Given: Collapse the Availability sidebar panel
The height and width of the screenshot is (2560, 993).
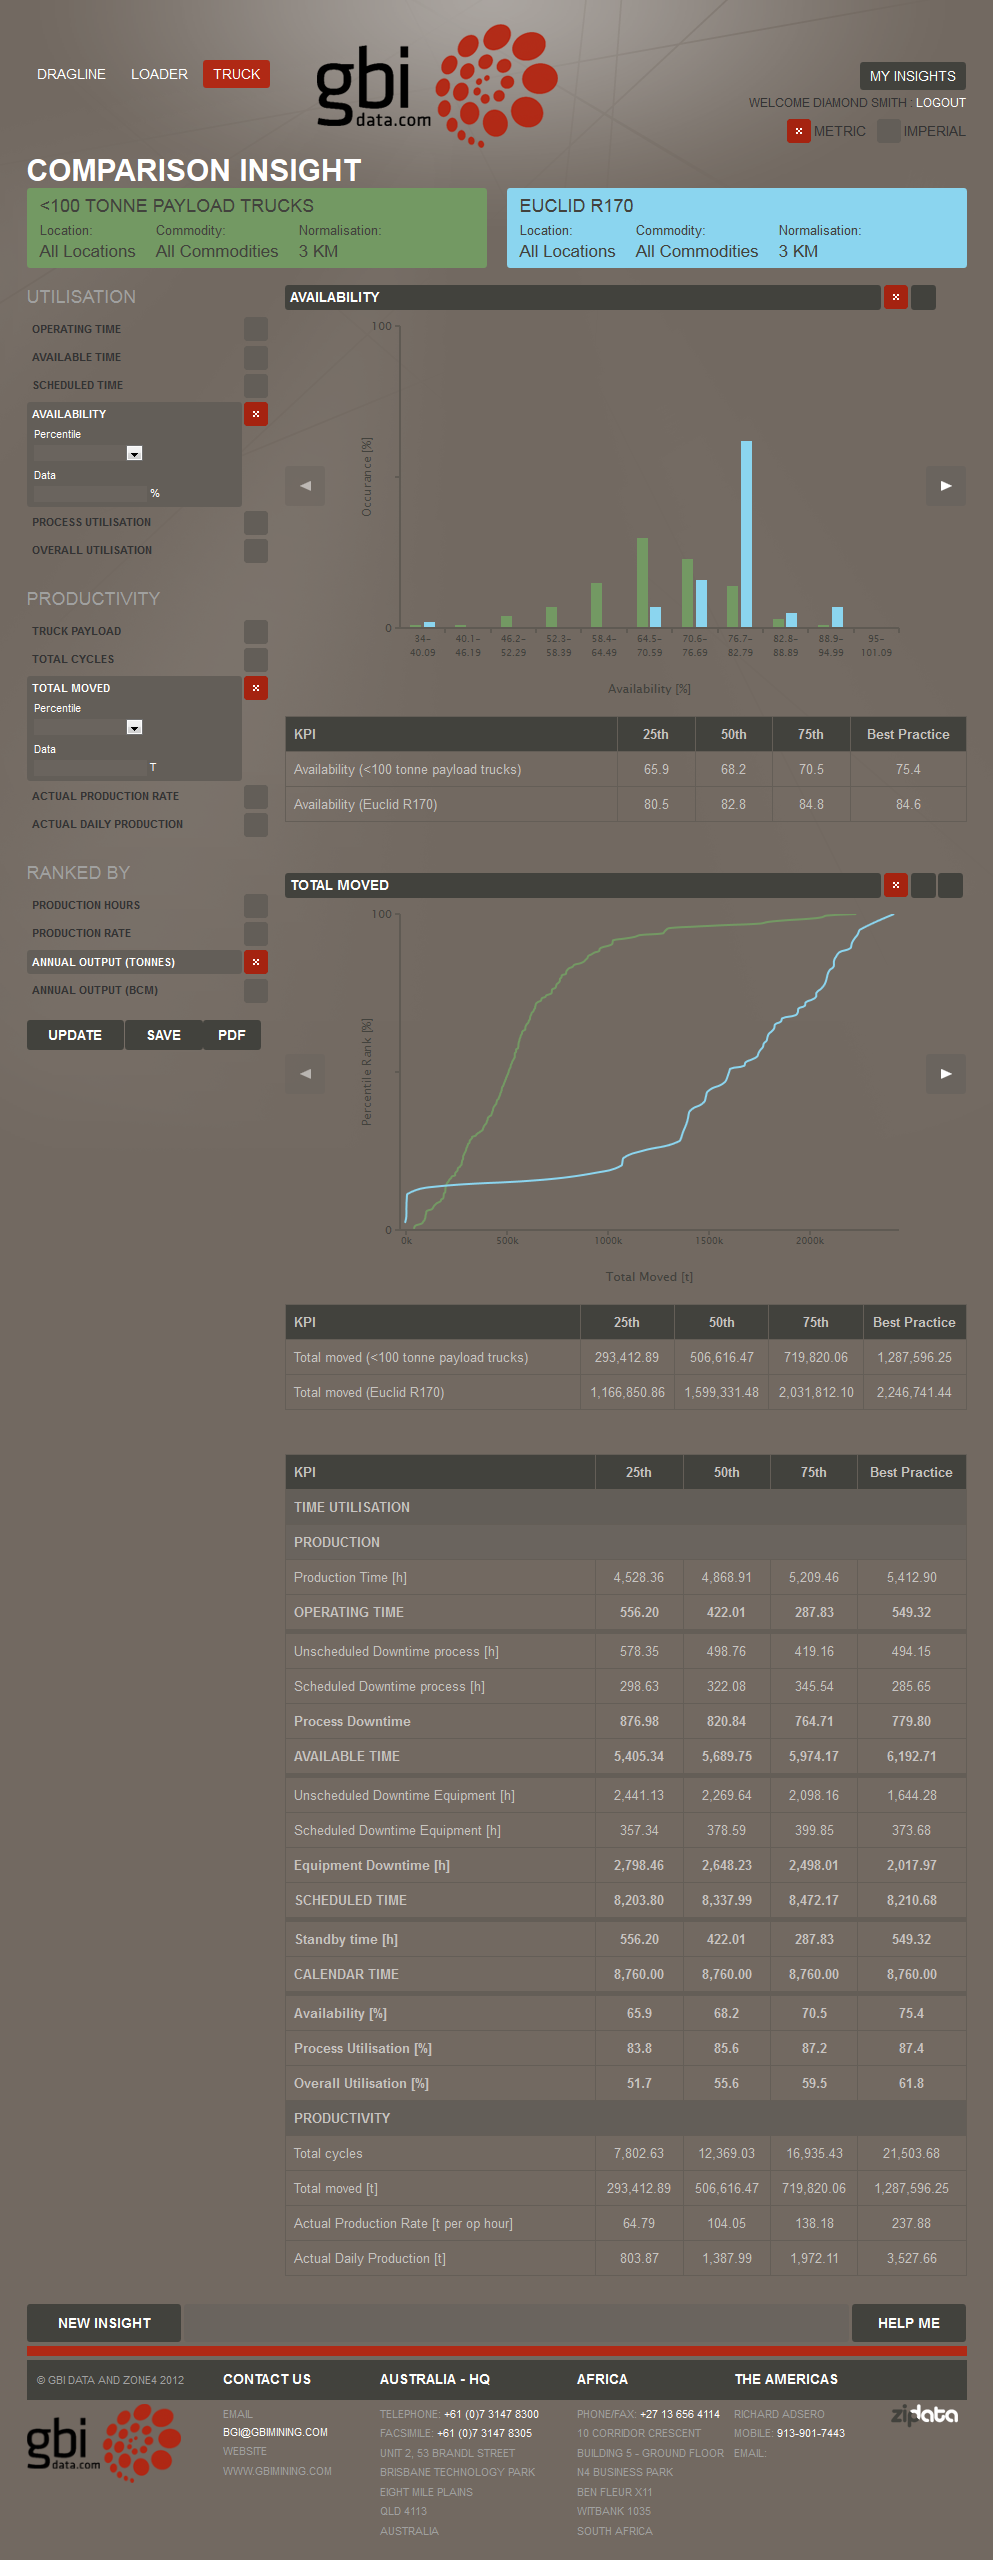Looking at the screenshot, I should 256,414.
